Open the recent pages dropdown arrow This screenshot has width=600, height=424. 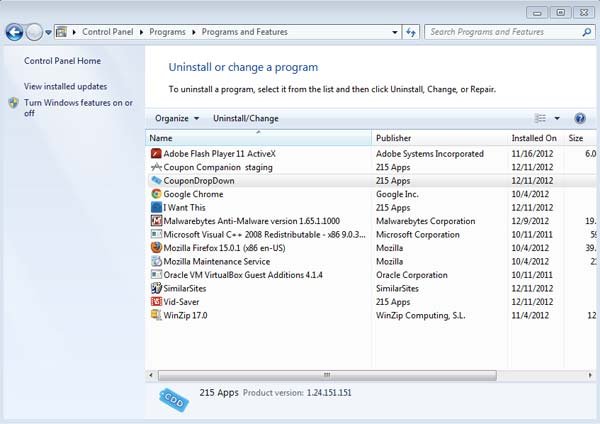[48, 33]
